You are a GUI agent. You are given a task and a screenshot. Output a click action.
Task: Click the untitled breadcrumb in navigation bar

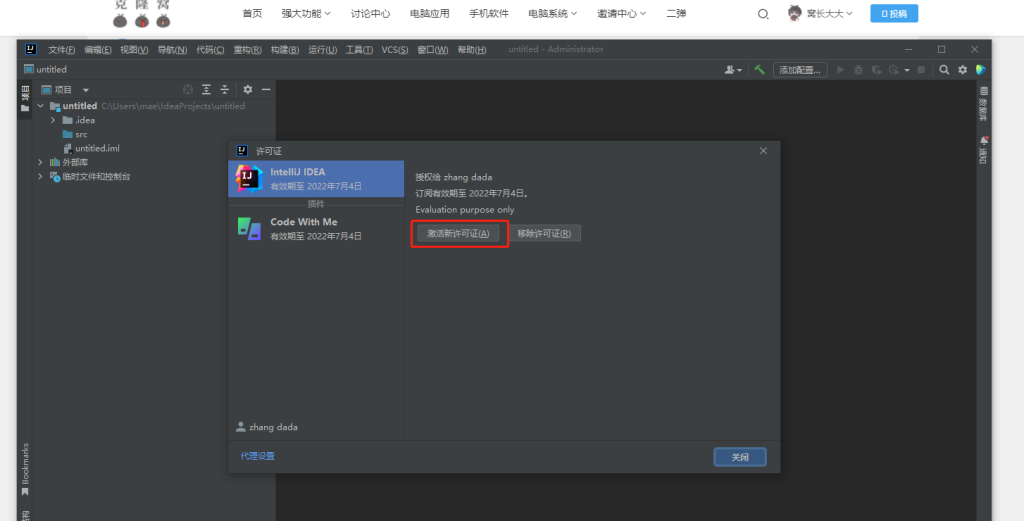click(46, 69)
